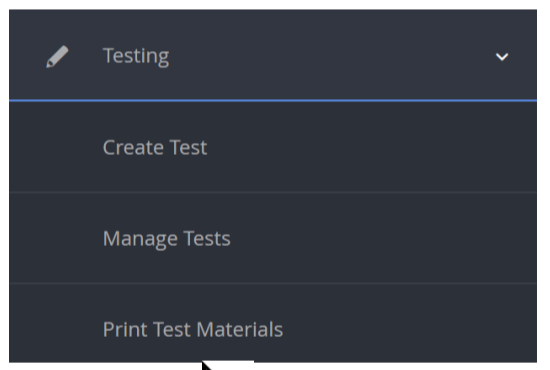
Task: Choose the Create Test submenu entry
Action: (x=273, y=147)
